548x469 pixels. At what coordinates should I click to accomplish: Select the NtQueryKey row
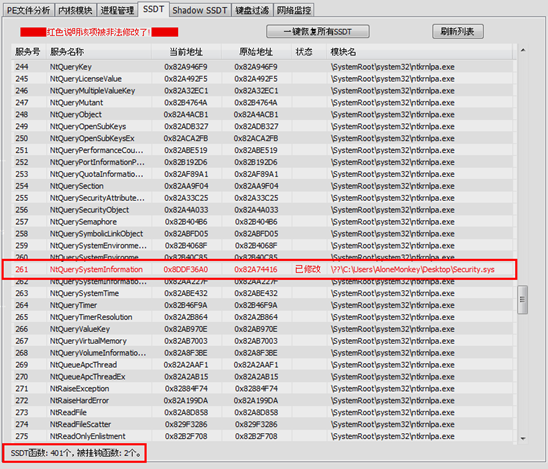262,67
